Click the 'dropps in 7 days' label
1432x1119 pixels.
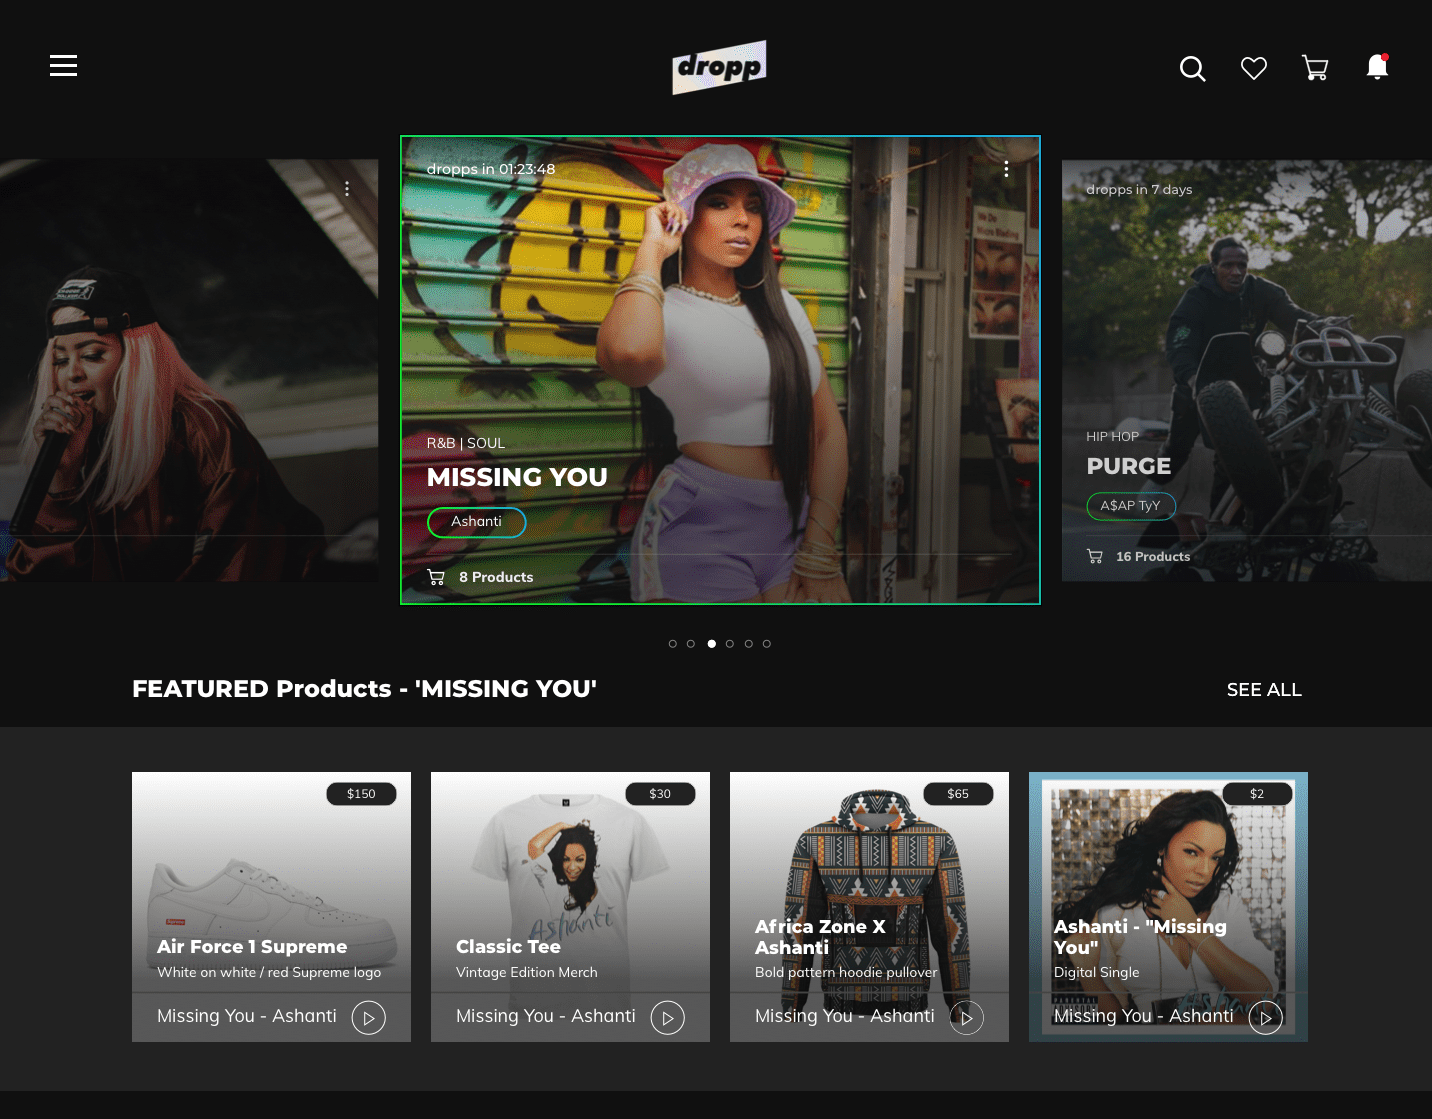pos(1139,189)
